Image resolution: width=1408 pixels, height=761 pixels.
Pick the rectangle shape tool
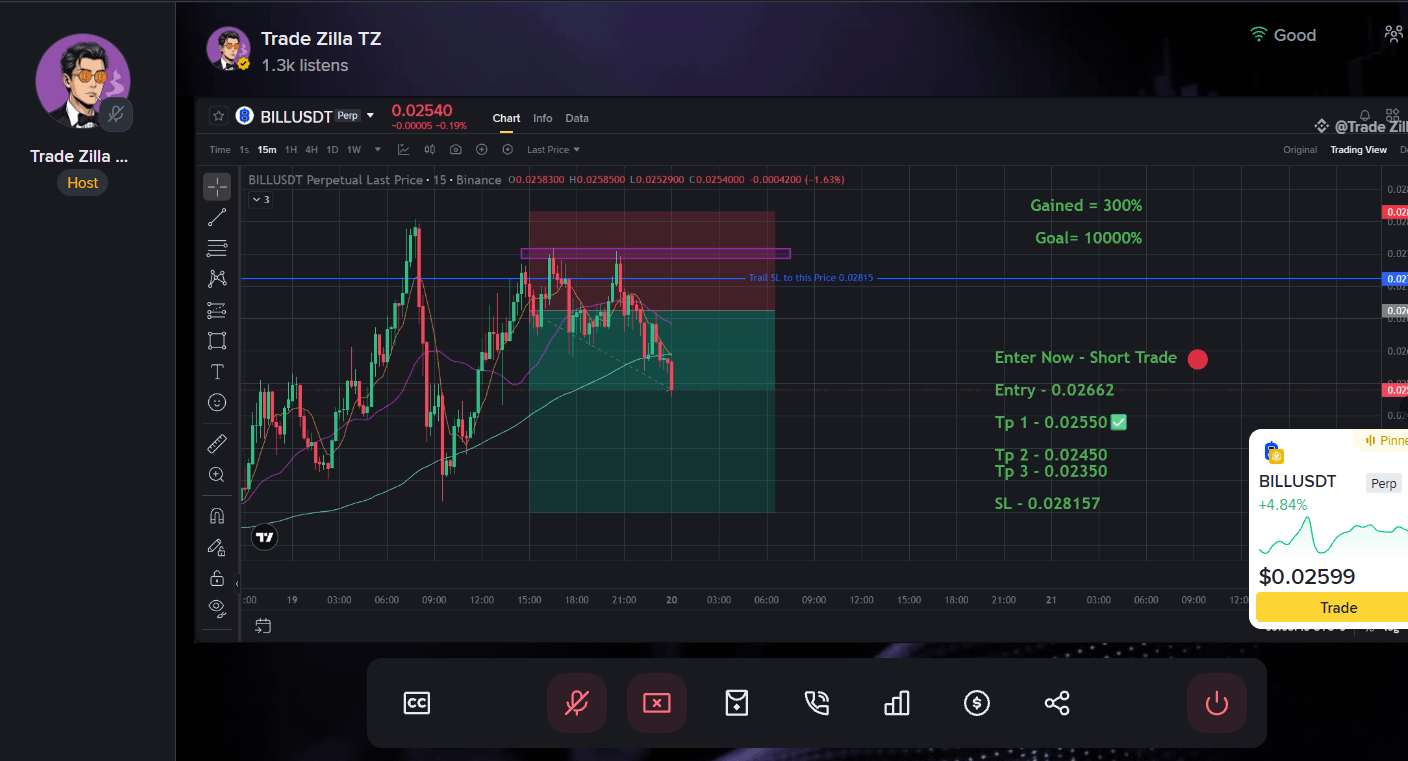click(217, 341)
